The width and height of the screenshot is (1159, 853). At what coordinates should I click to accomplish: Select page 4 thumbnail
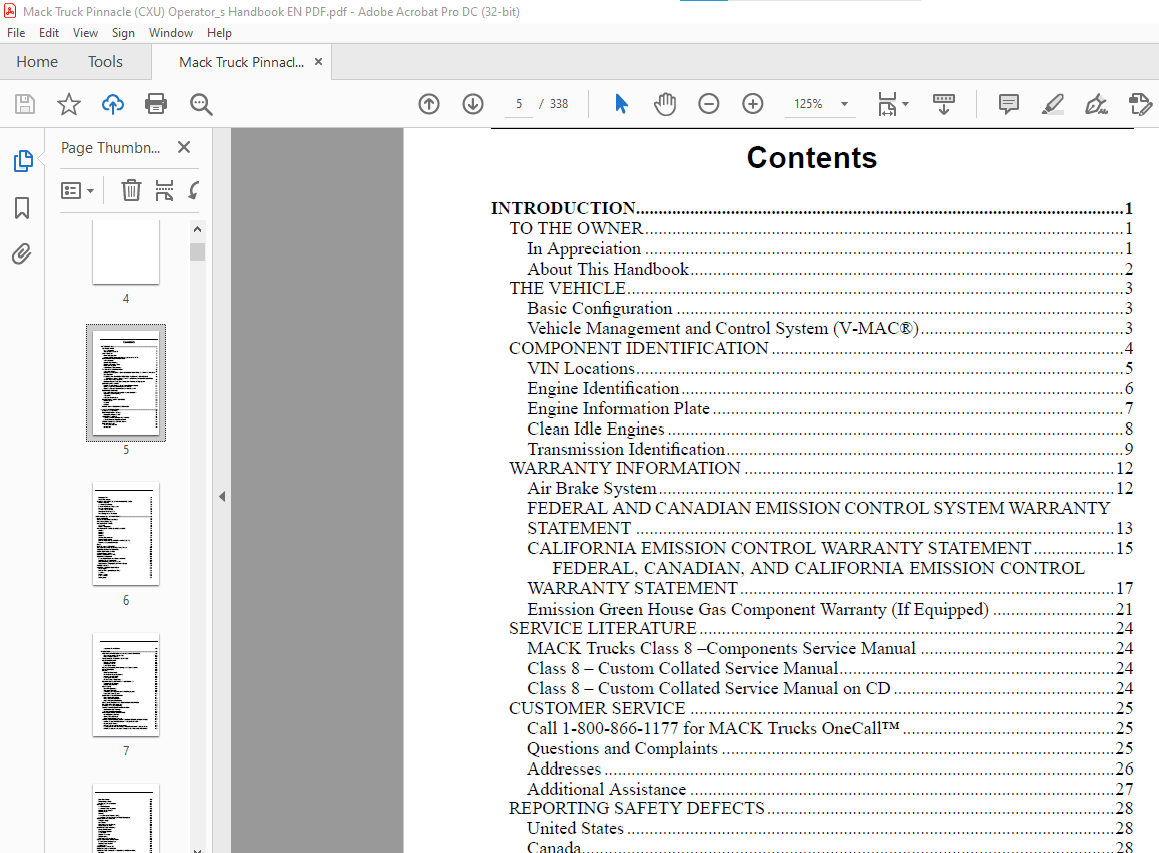(126, 251)
